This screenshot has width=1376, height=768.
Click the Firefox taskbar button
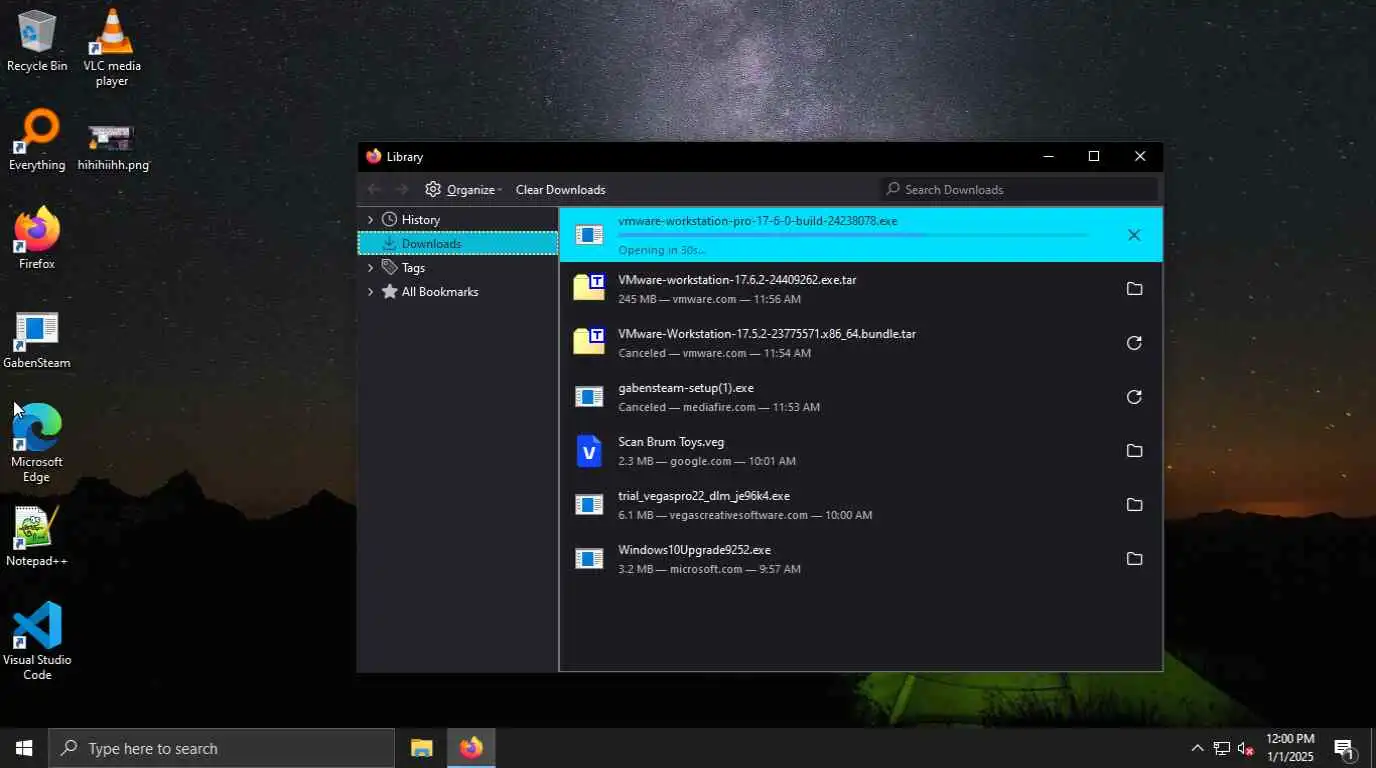[471, 748]
